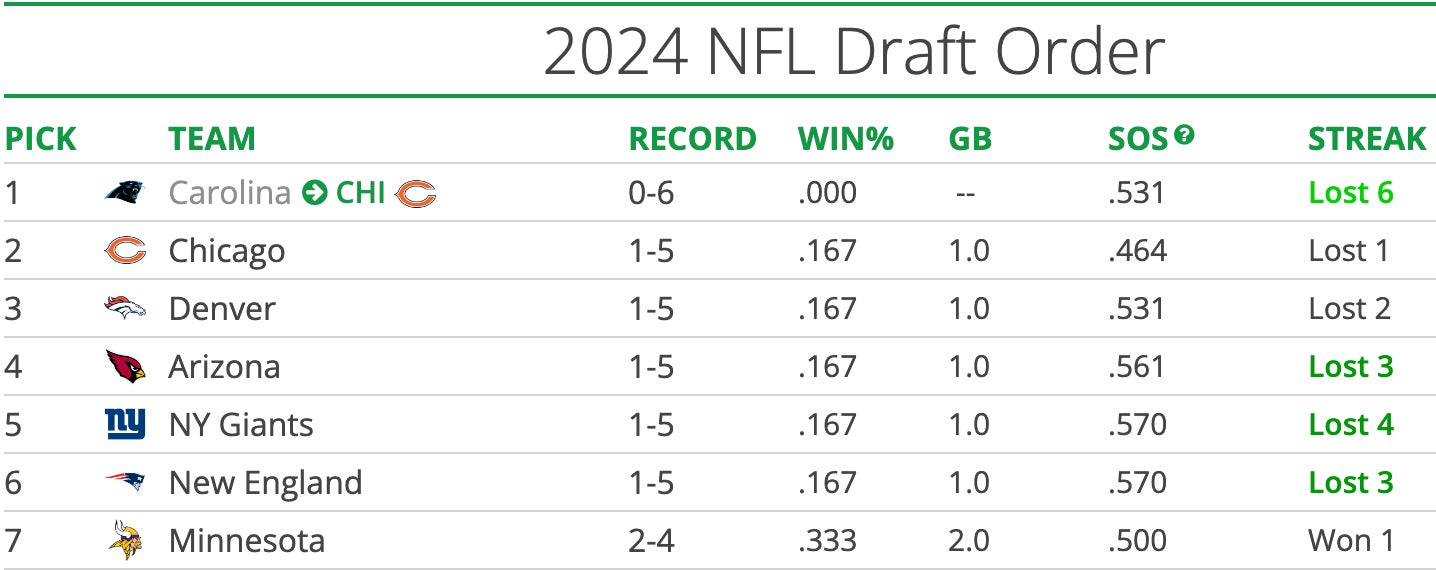Image resolution: width=1436 pixels, height=570 pixels.
Task: Open the Minnesota team link
Action: coord(246,541)
